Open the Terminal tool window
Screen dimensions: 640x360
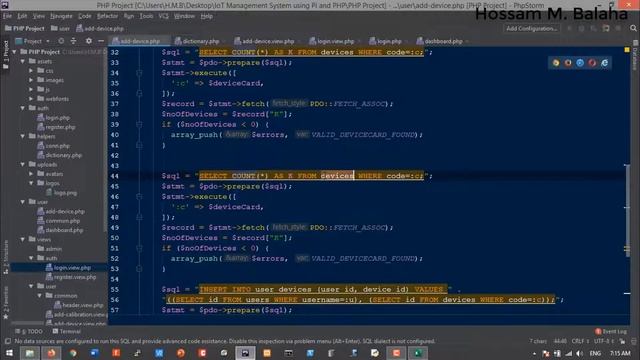click(x=67, y=331)
